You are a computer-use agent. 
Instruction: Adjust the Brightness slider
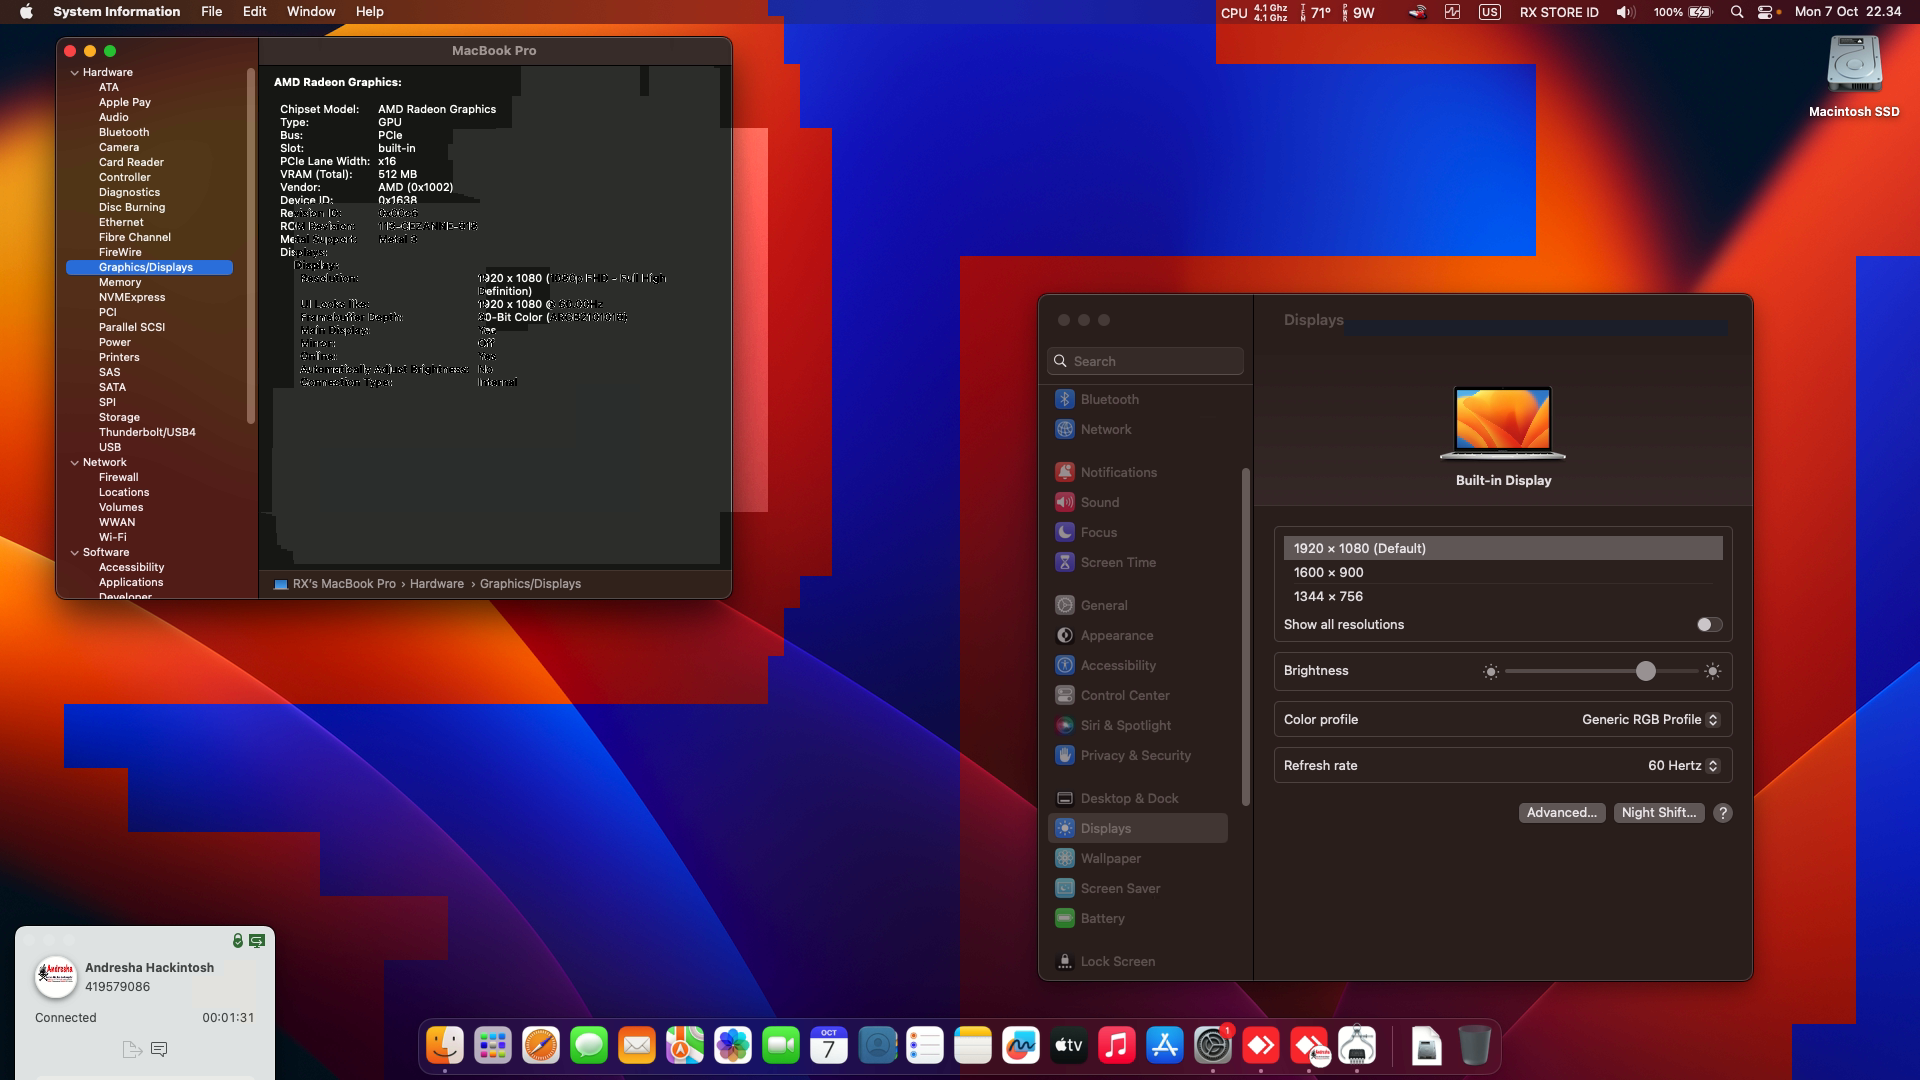(x=1602, y=672)
